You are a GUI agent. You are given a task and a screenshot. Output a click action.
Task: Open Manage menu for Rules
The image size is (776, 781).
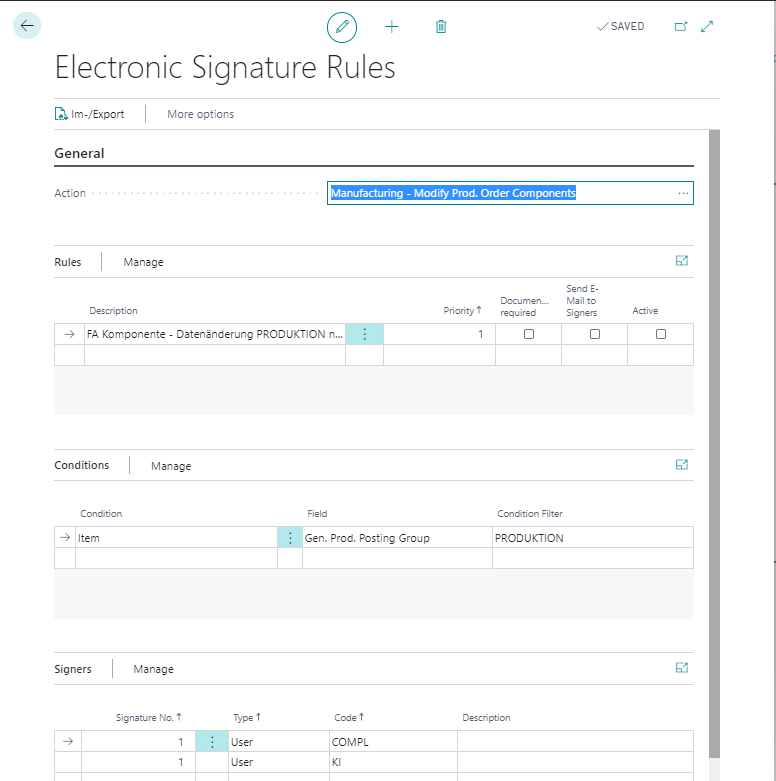pyautogui.click(x=143, y=262)
